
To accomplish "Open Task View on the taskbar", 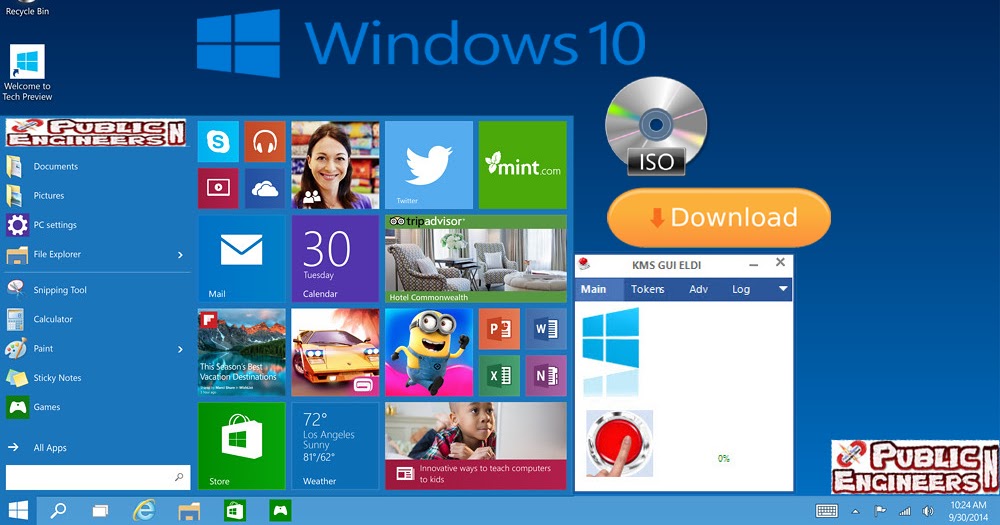I will pos(100,510).
